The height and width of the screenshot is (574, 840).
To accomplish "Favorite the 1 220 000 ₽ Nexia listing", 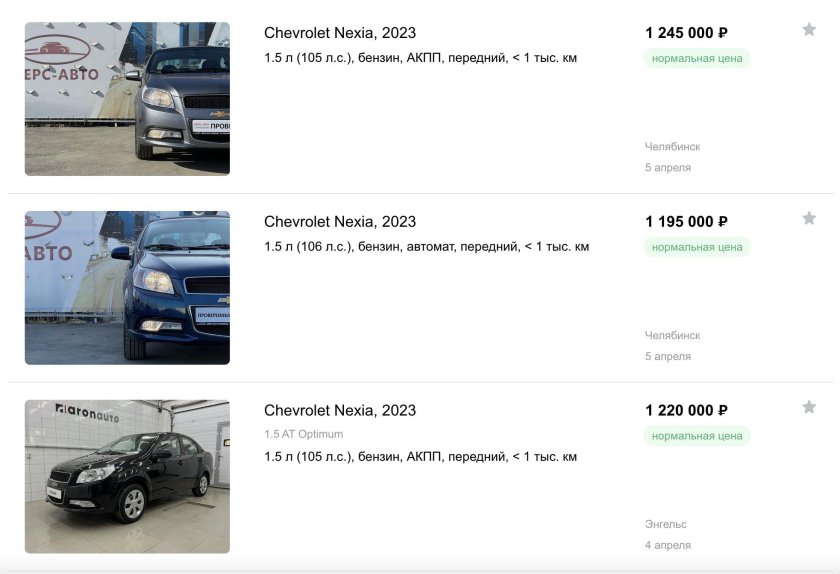I will pos(809,407).
